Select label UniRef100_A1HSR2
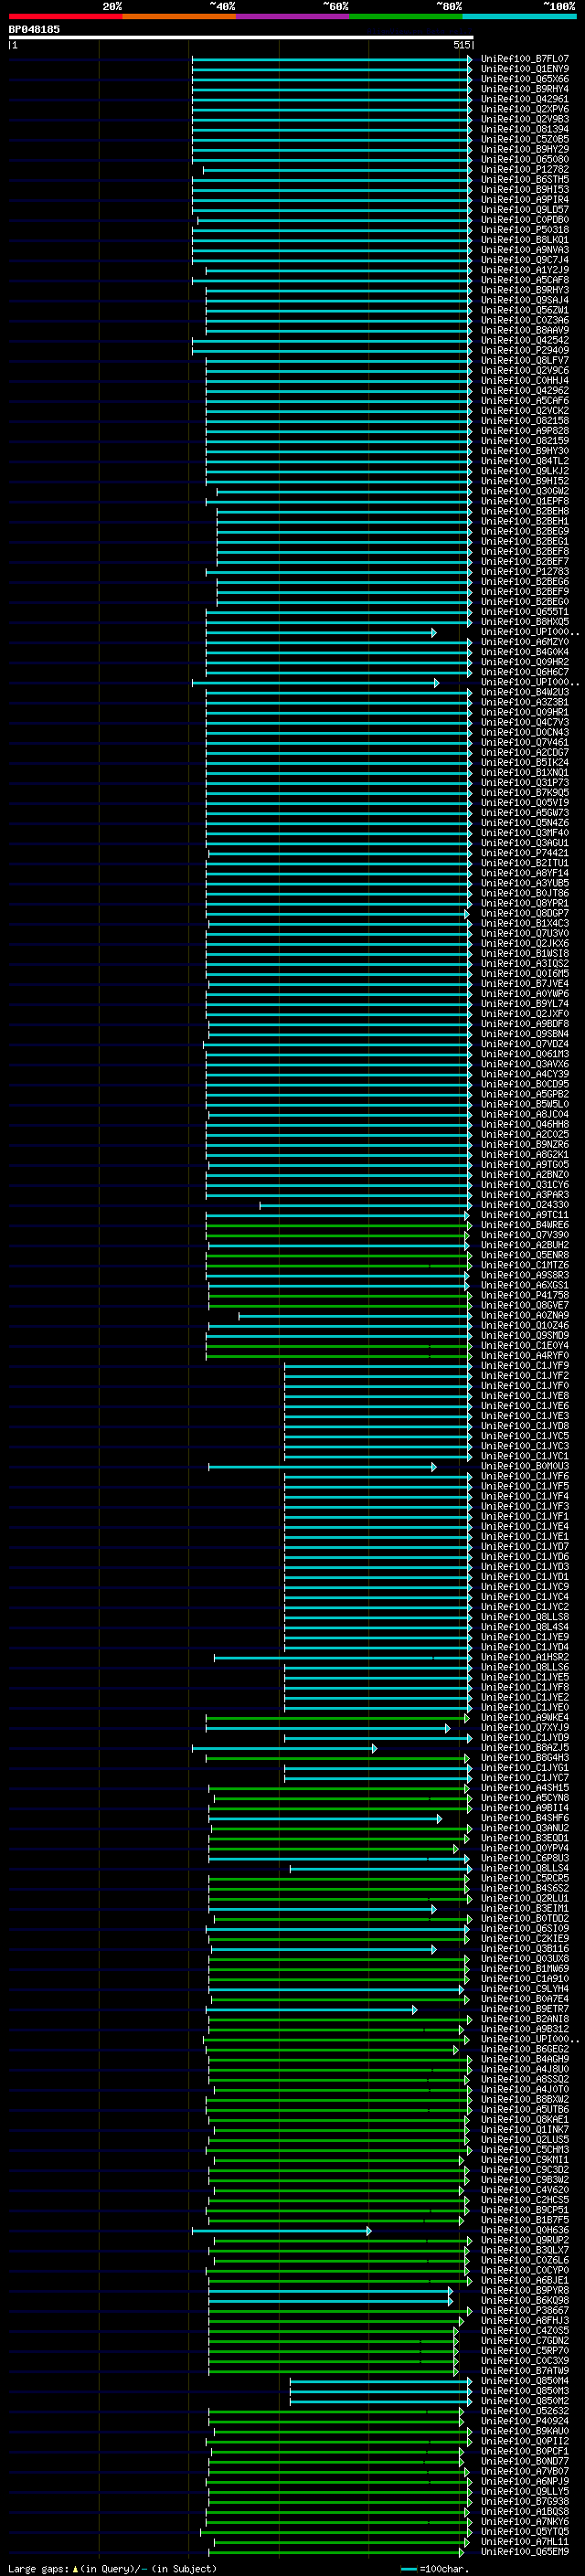585x2576 pixels. tap(525, 1658)
